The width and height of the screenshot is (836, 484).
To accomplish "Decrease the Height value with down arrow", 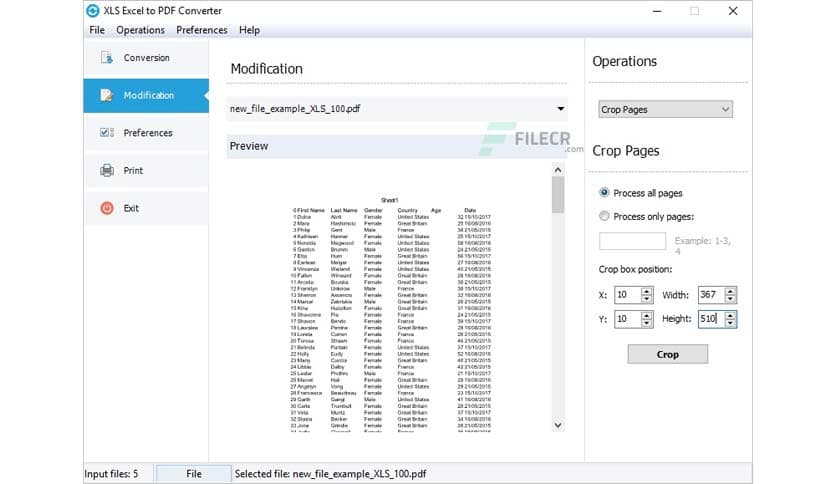I will pyautogui.click(x=730, y=323).
